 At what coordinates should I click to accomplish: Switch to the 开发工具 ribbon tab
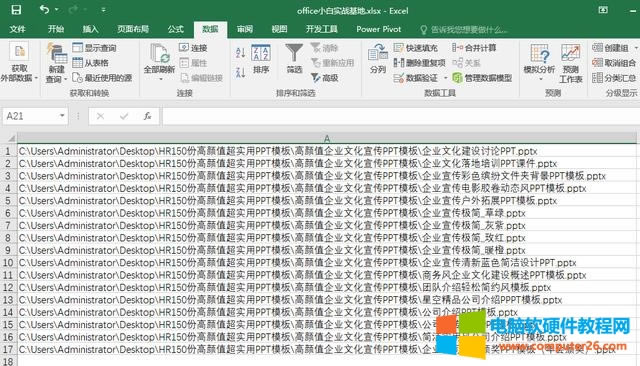(x=322, y=29)
